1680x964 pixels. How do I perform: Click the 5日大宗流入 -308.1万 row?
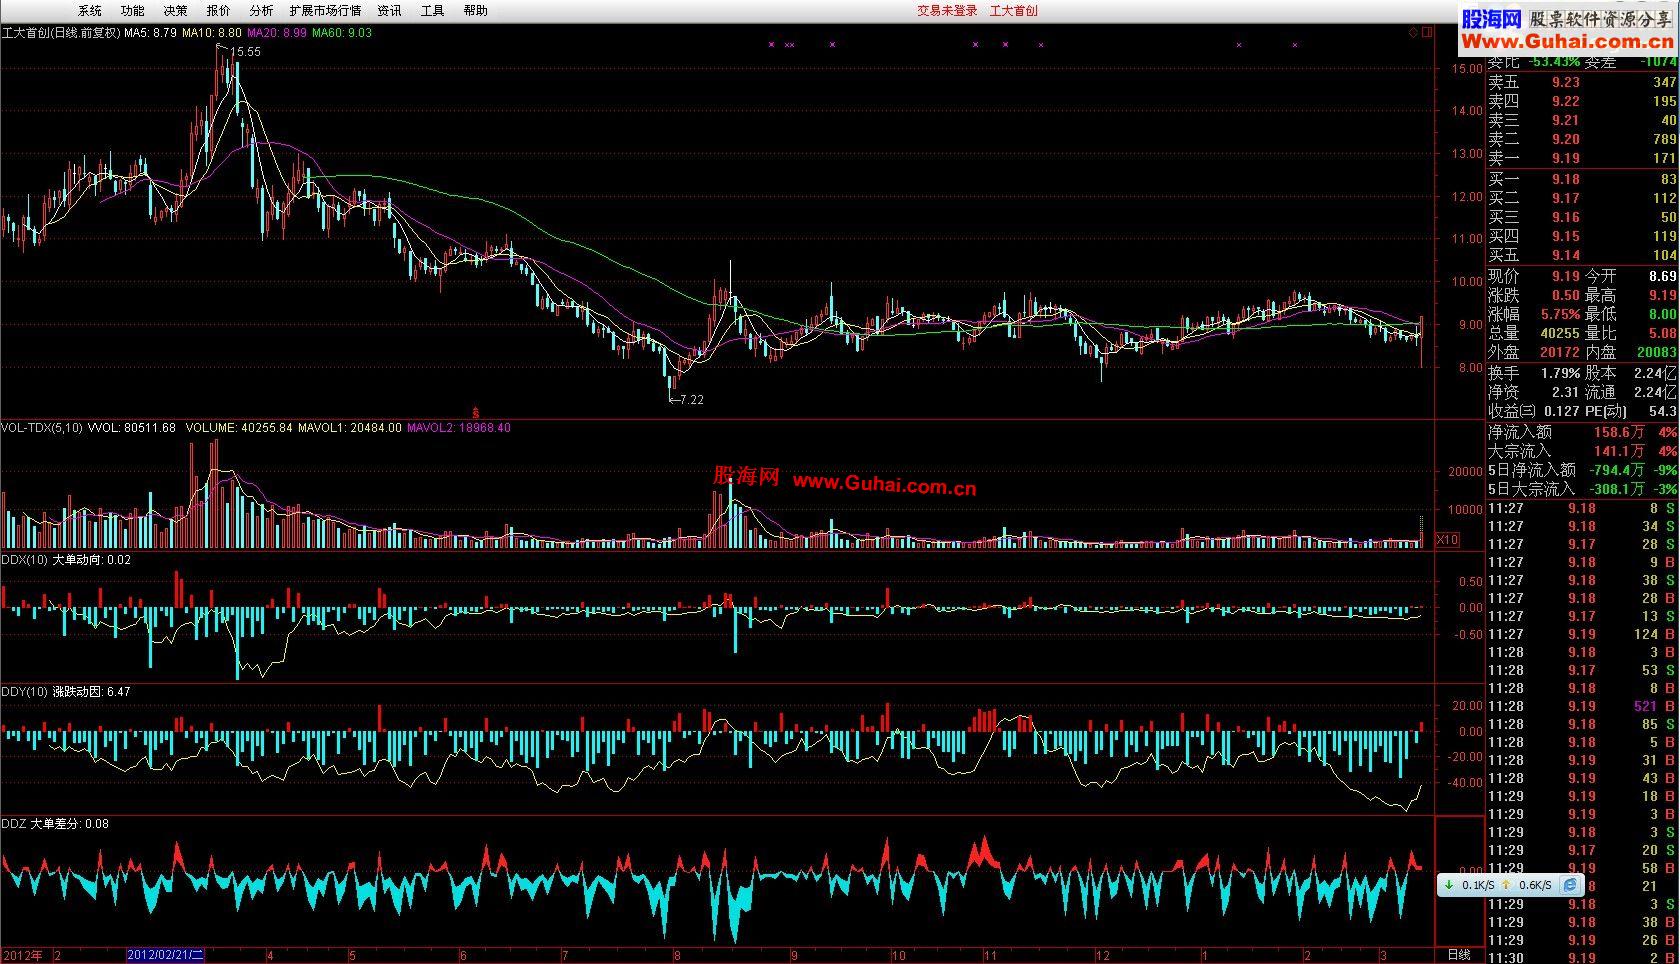point(1582,489)
